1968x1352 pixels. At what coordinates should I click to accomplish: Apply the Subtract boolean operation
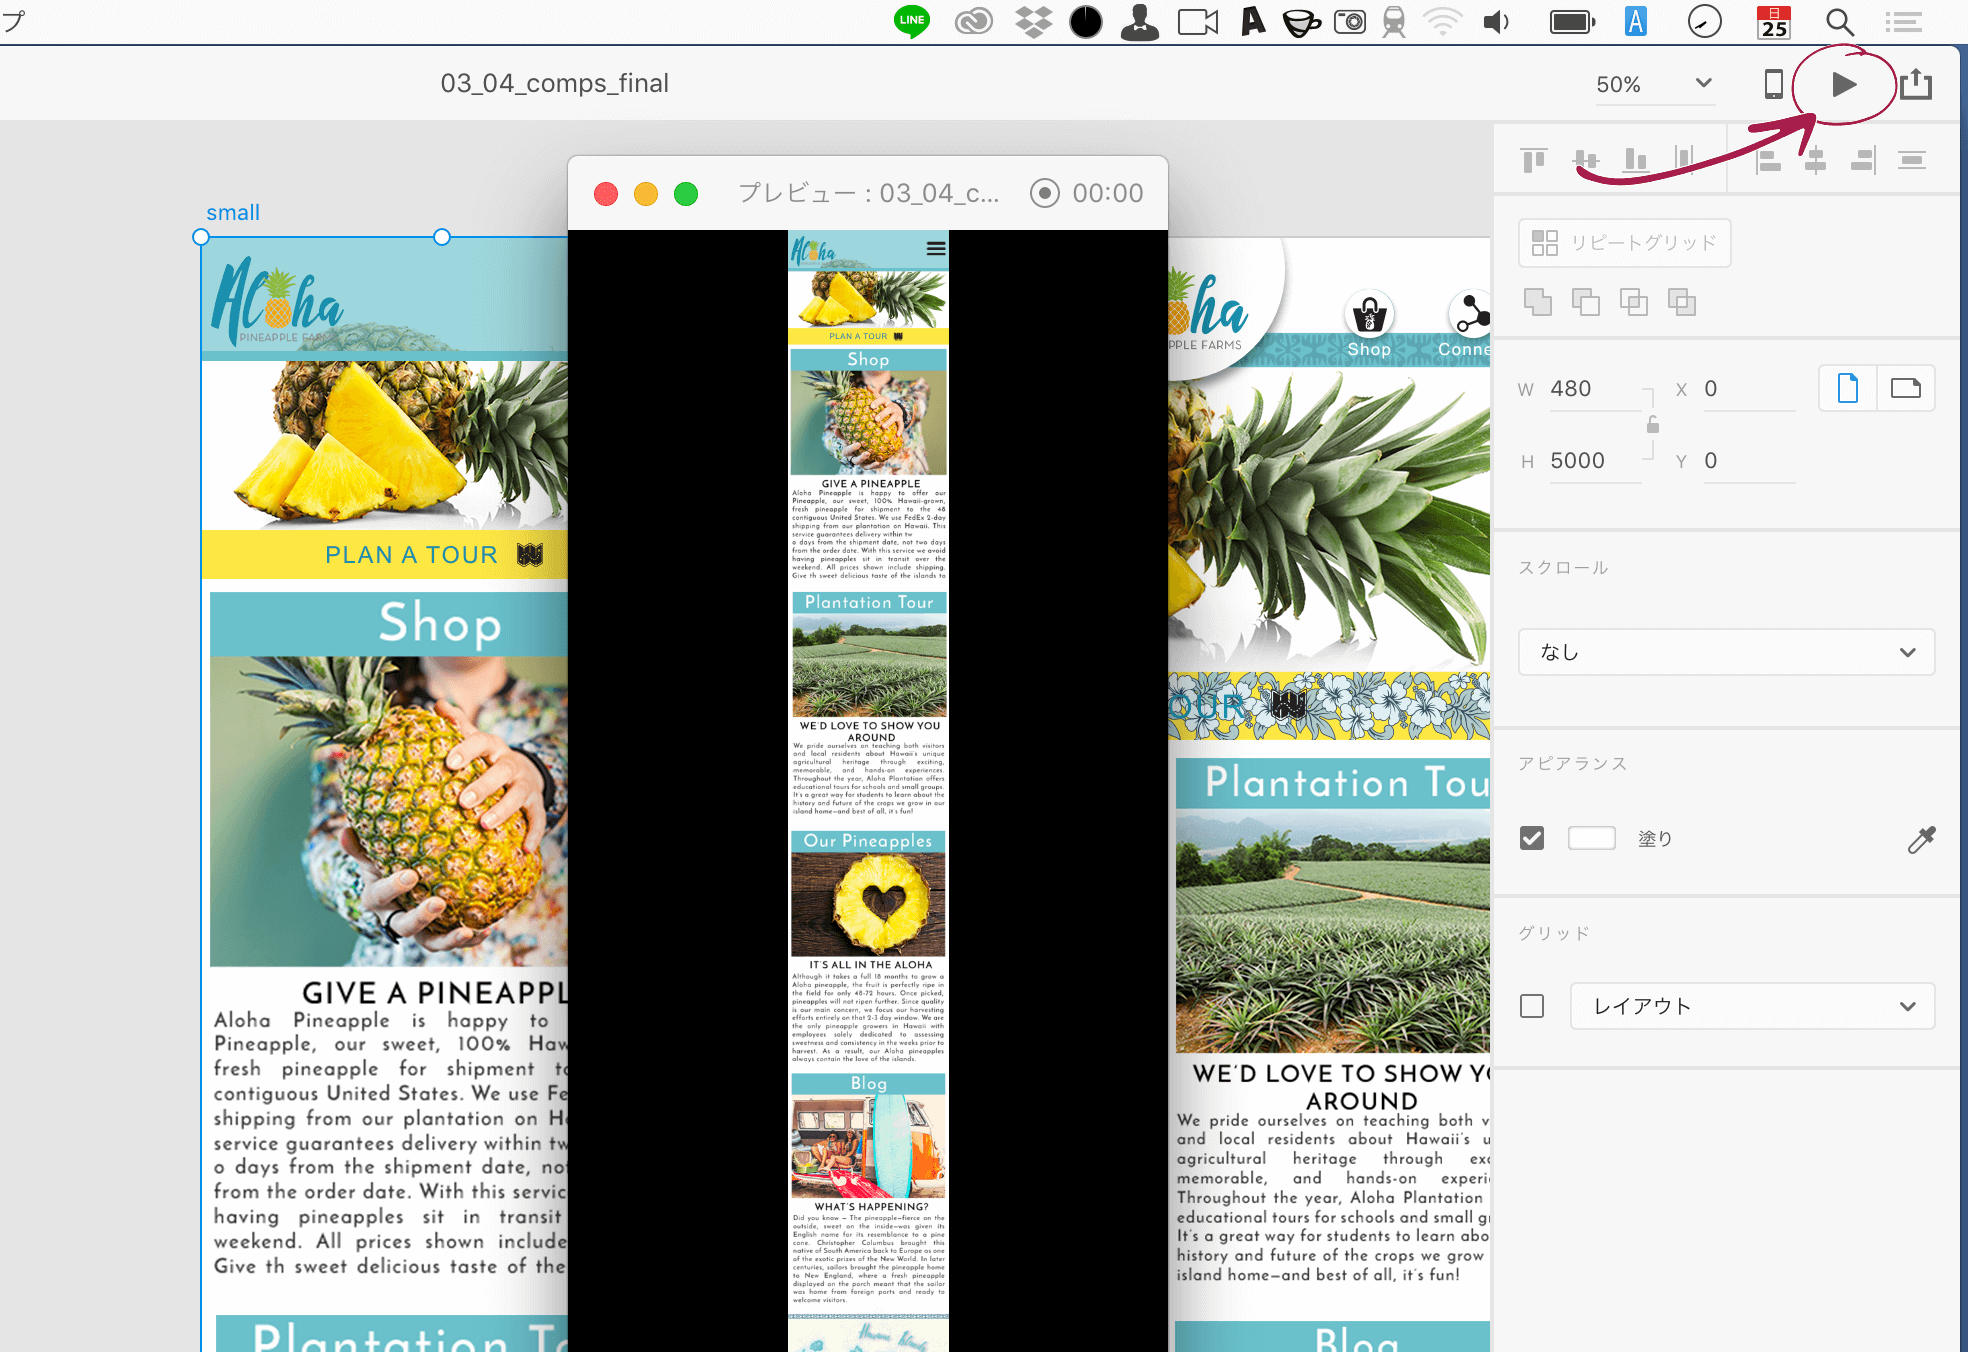(x=1586, y=302)
